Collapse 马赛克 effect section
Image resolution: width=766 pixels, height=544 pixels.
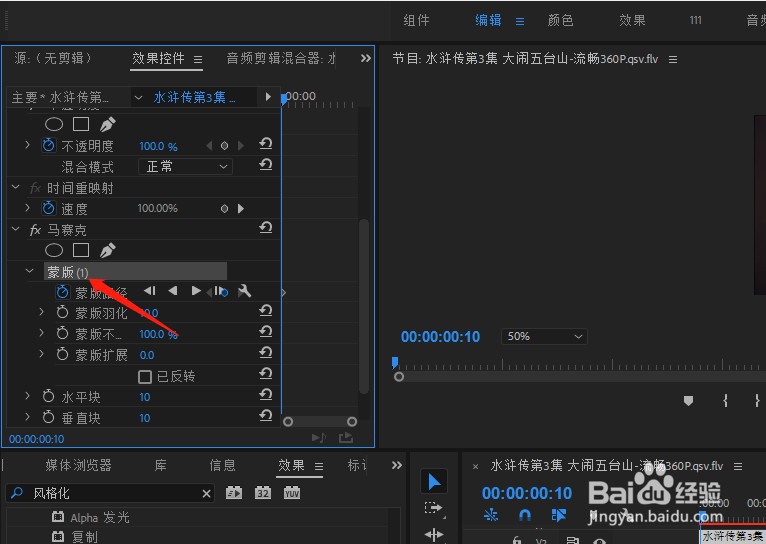(16, 229)
